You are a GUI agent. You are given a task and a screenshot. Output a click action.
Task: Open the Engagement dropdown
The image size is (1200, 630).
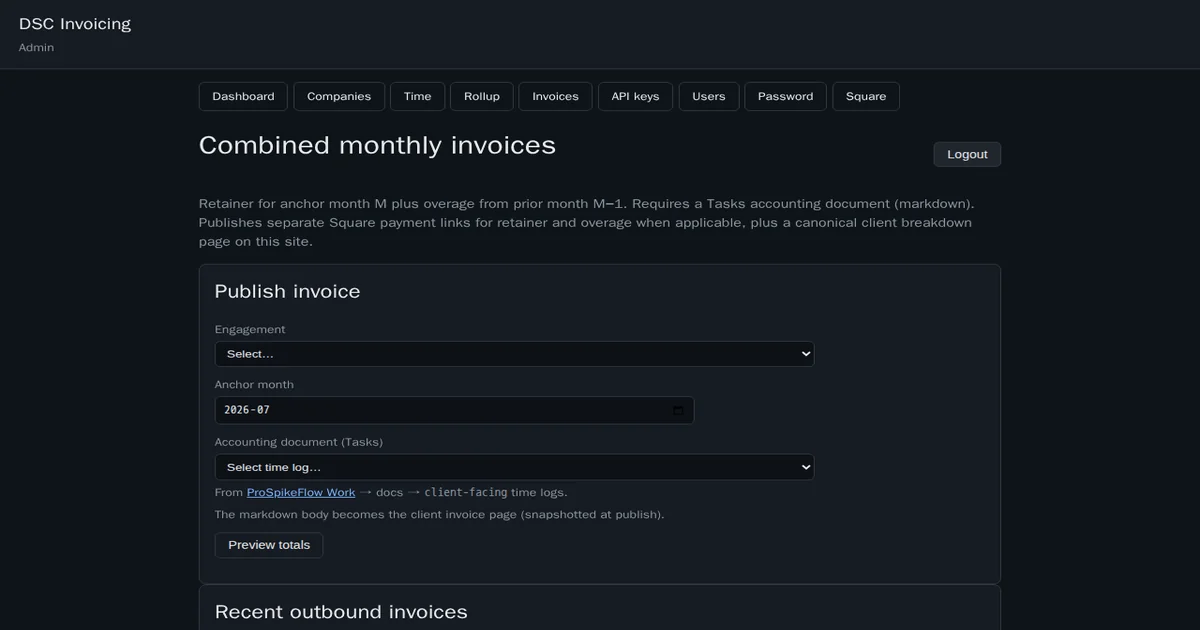point(514,354)
